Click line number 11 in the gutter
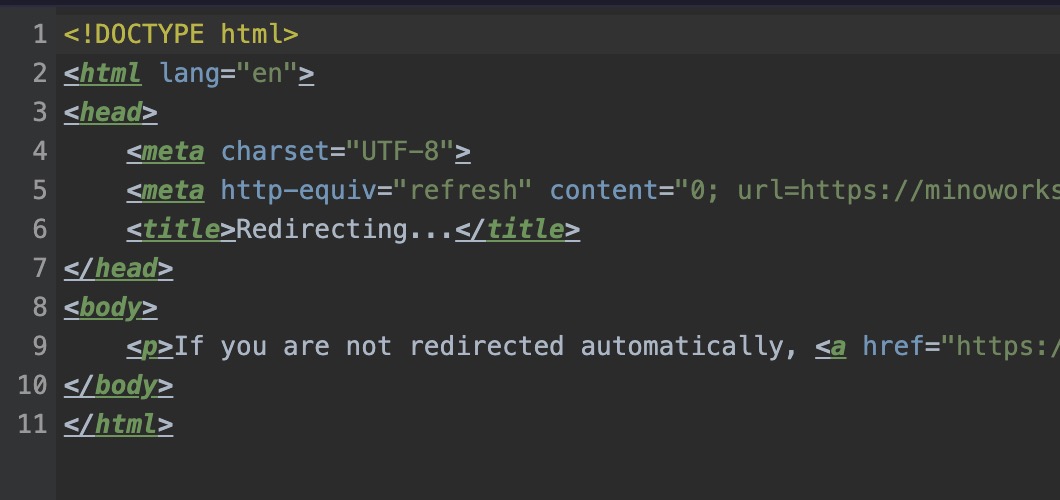The width and height of the screenshot is (1060, 500). [x=32, y=424]
